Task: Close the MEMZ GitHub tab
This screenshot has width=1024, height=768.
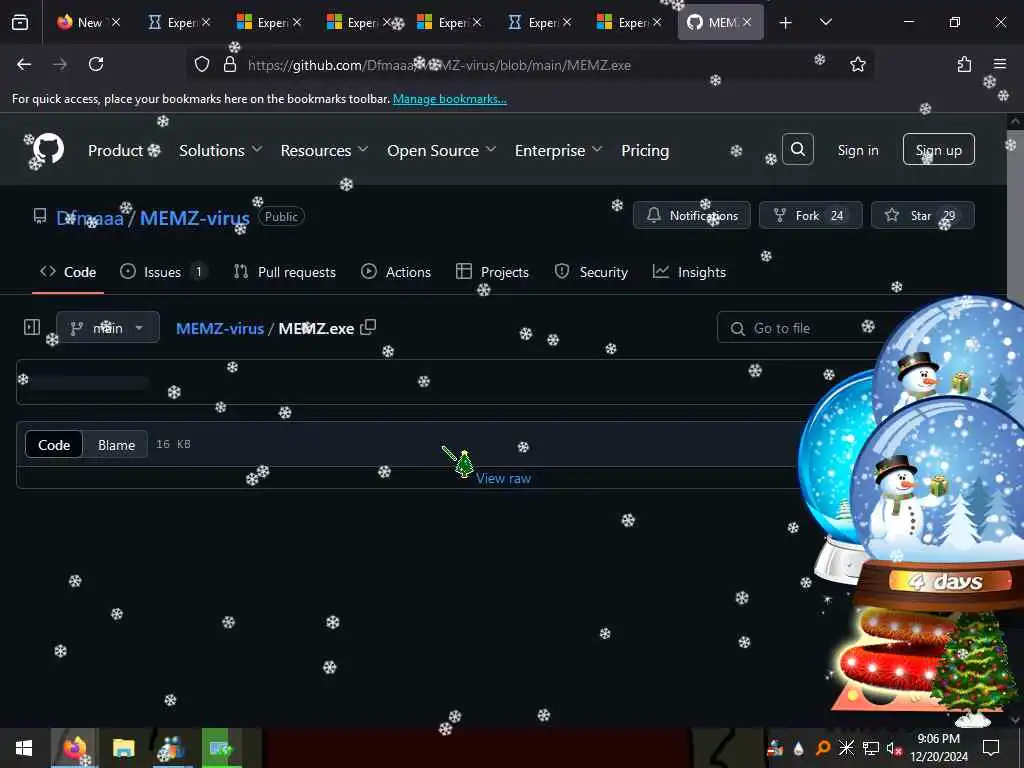Action: pos(746,22)
